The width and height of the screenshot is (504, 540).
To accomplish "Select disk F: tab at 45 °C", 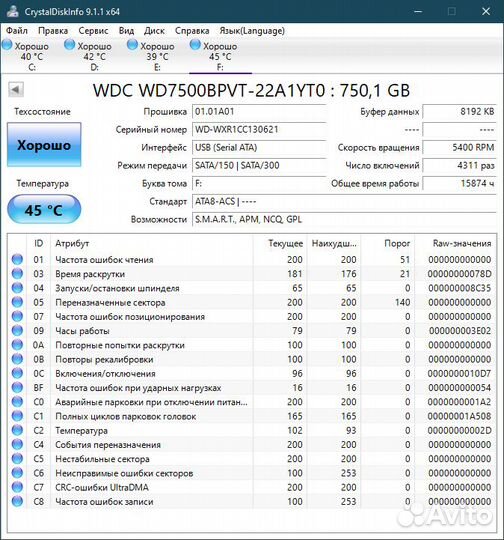I will (x=220, y=56).
